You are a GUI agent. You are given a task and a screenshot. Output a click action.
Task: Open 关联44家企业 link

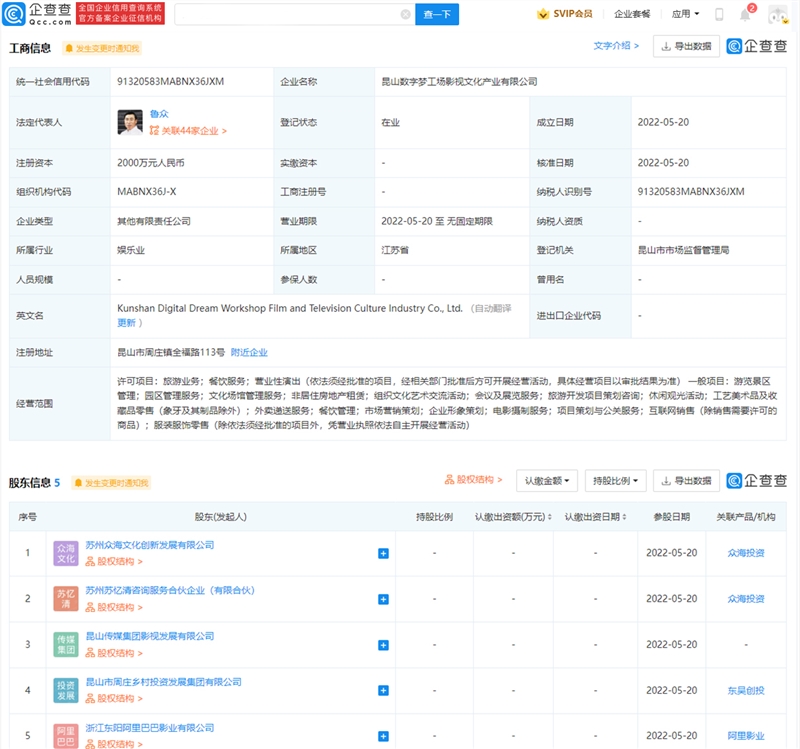[188, 131]
